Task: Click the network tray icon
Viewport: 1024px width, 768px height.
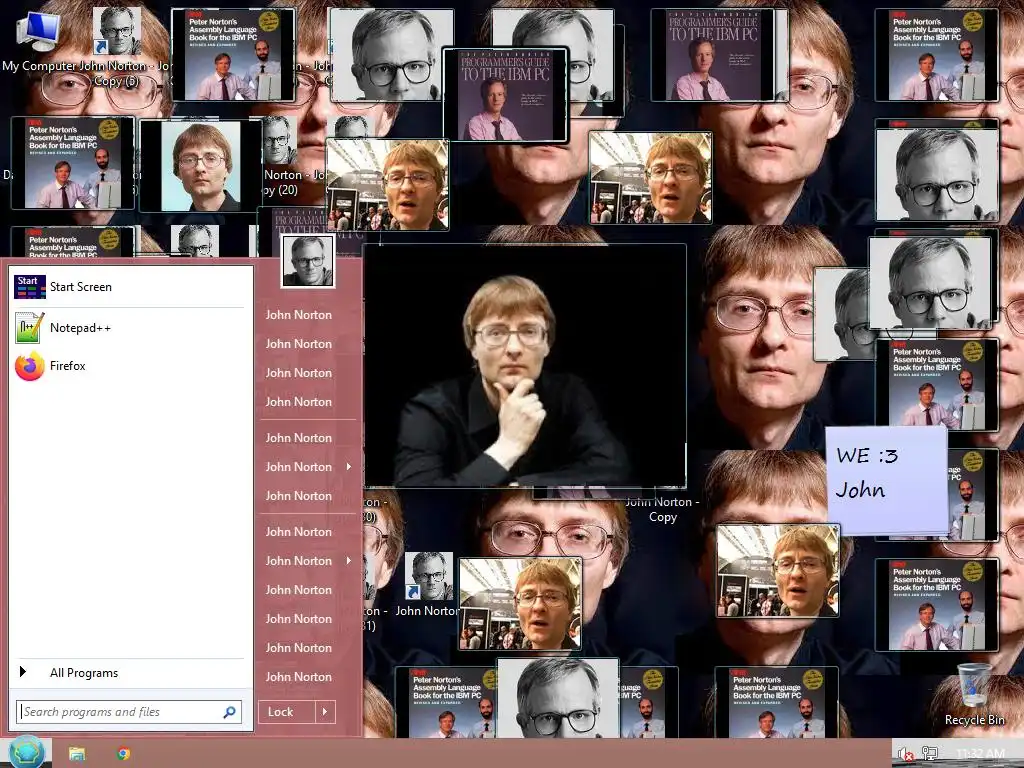Action: pos(930,754)
